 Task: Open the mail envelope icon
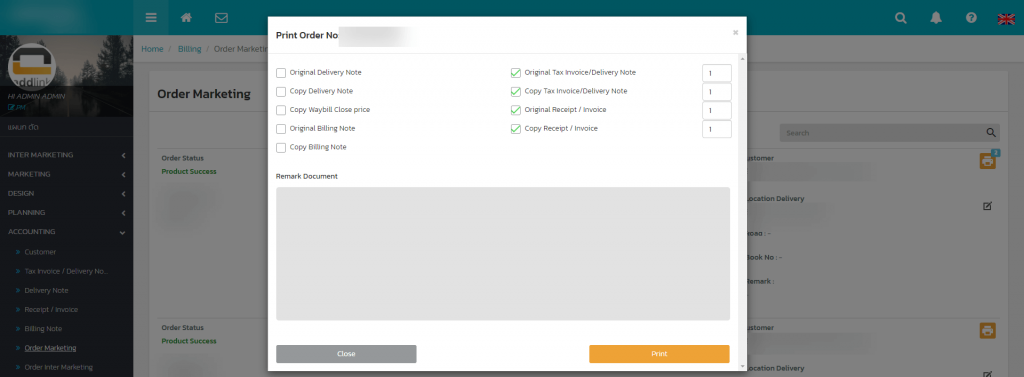pos(221,18)
